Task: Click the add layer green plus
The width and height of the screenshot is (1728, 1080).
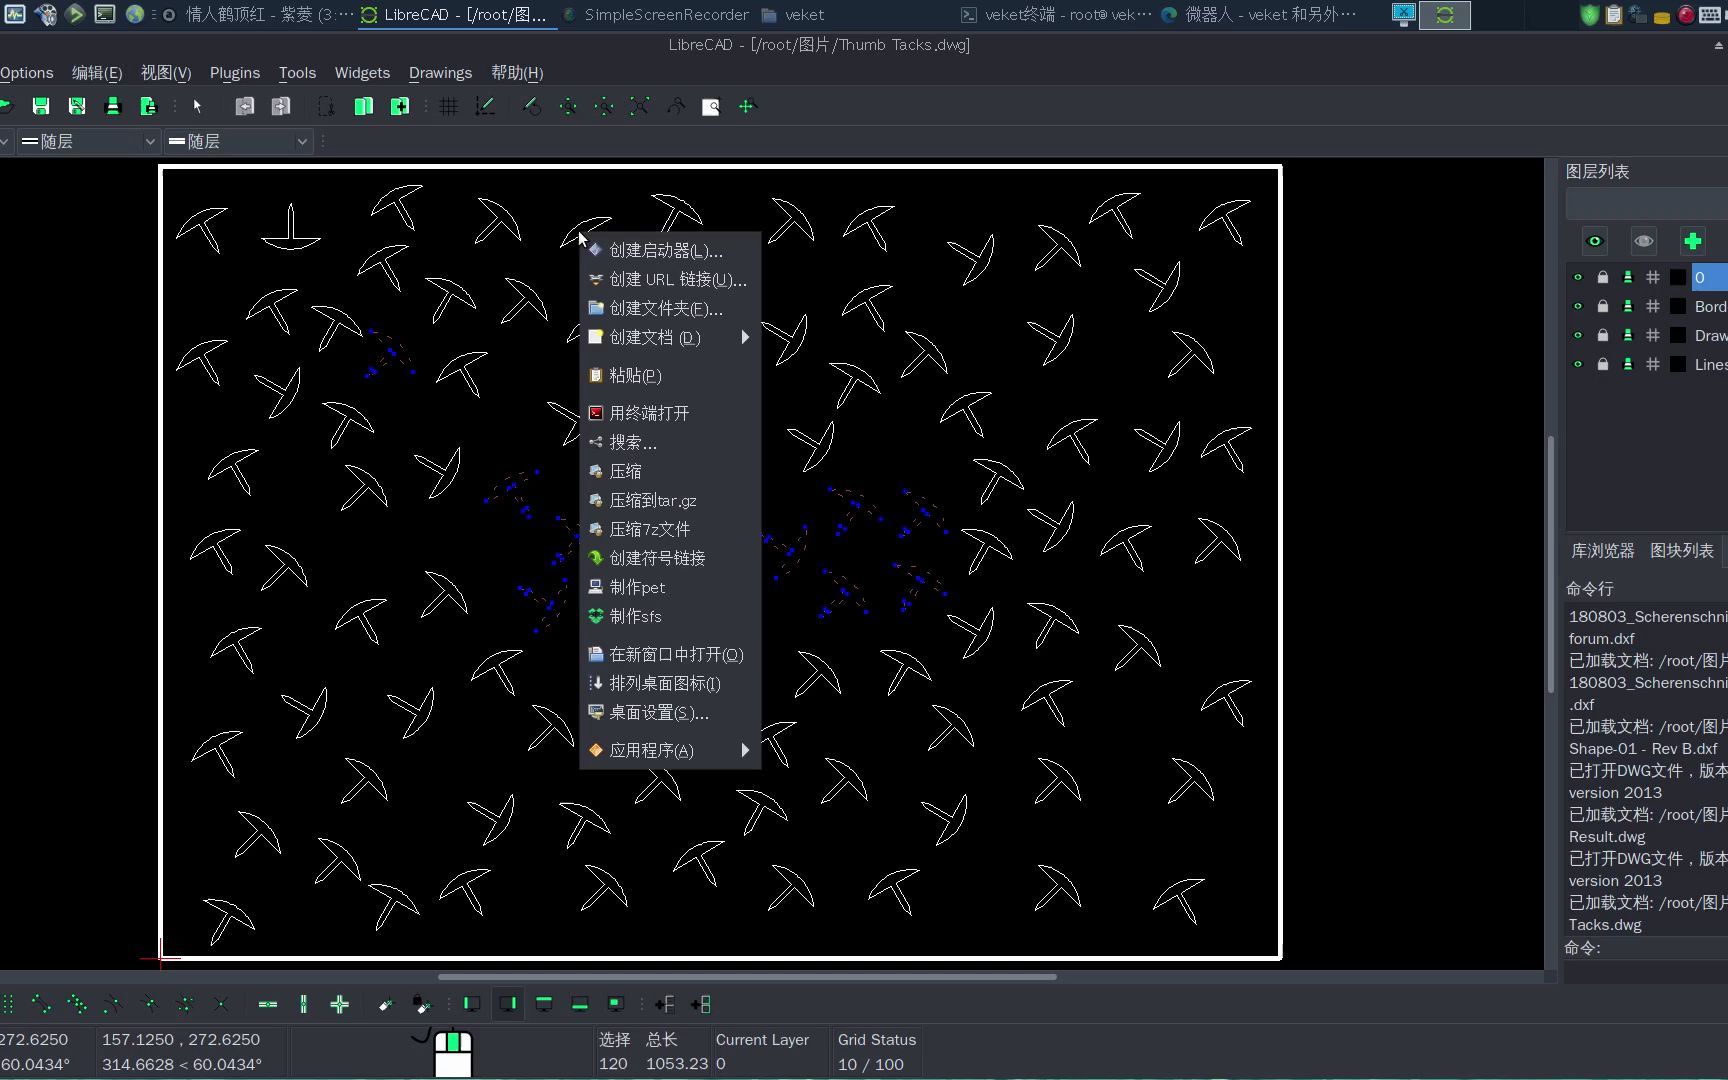Action: pos(1692,241)
